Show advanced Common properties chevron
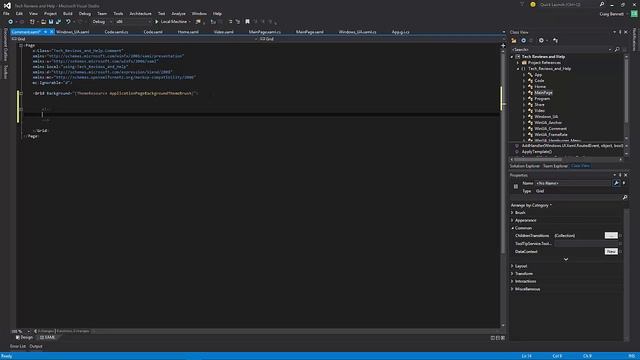The height and width of the screenshot is (360, 640). [566, 259]
